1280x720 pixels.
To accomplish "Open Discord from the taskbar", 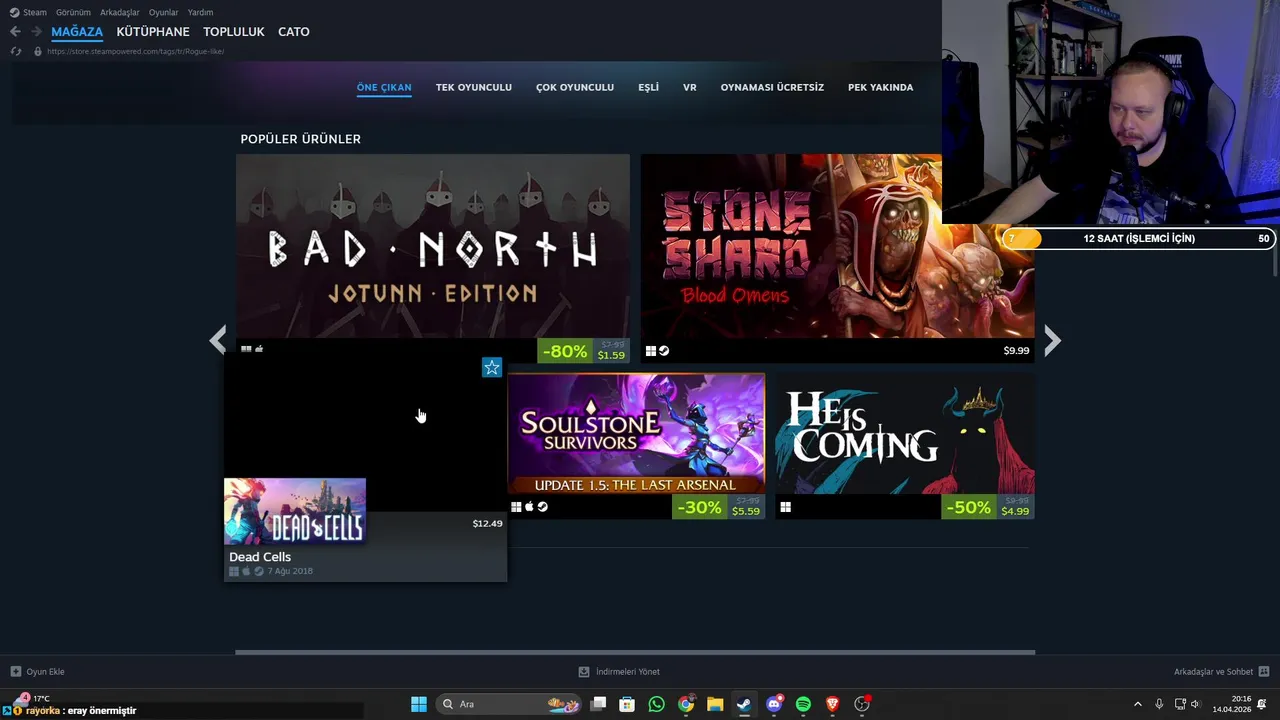I will pos(774,704).
